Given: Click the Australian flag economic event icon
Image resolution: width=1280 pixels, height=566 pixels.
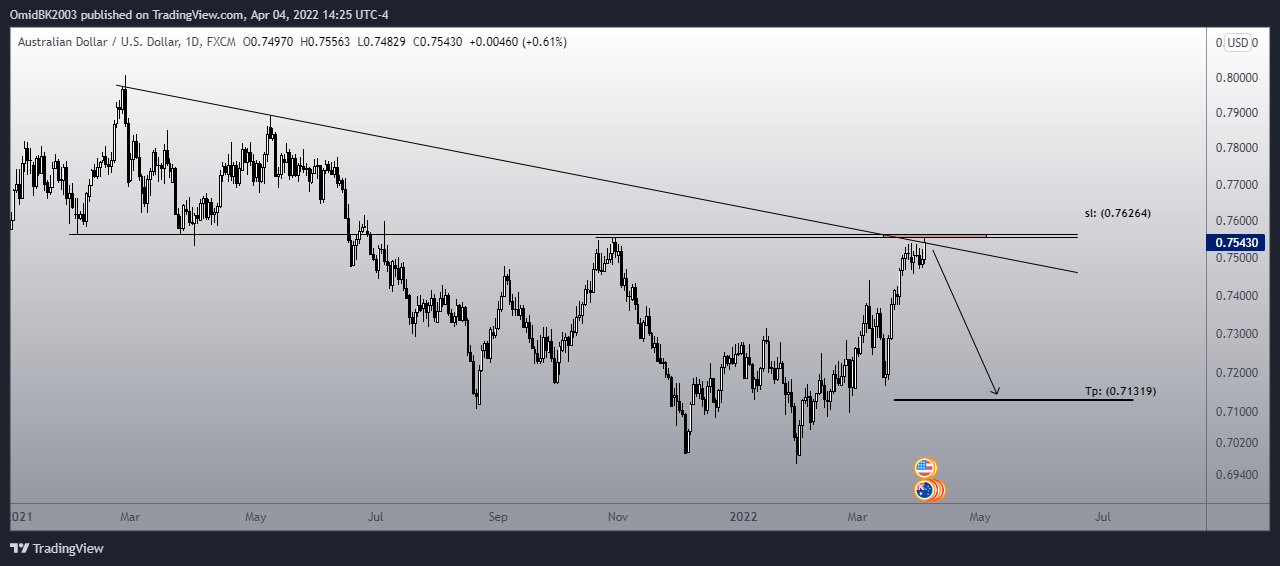Looking at the screenshot, I should [925, 490].
